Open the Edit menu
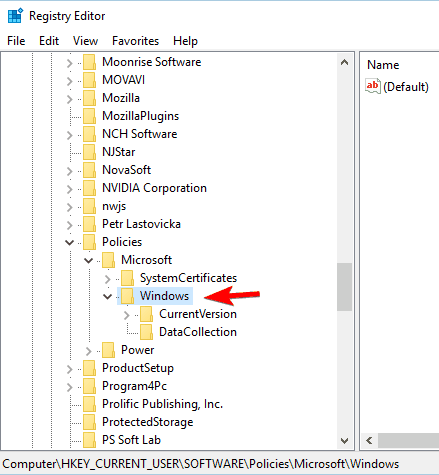The image size is (439, 475). pos(49,41)
